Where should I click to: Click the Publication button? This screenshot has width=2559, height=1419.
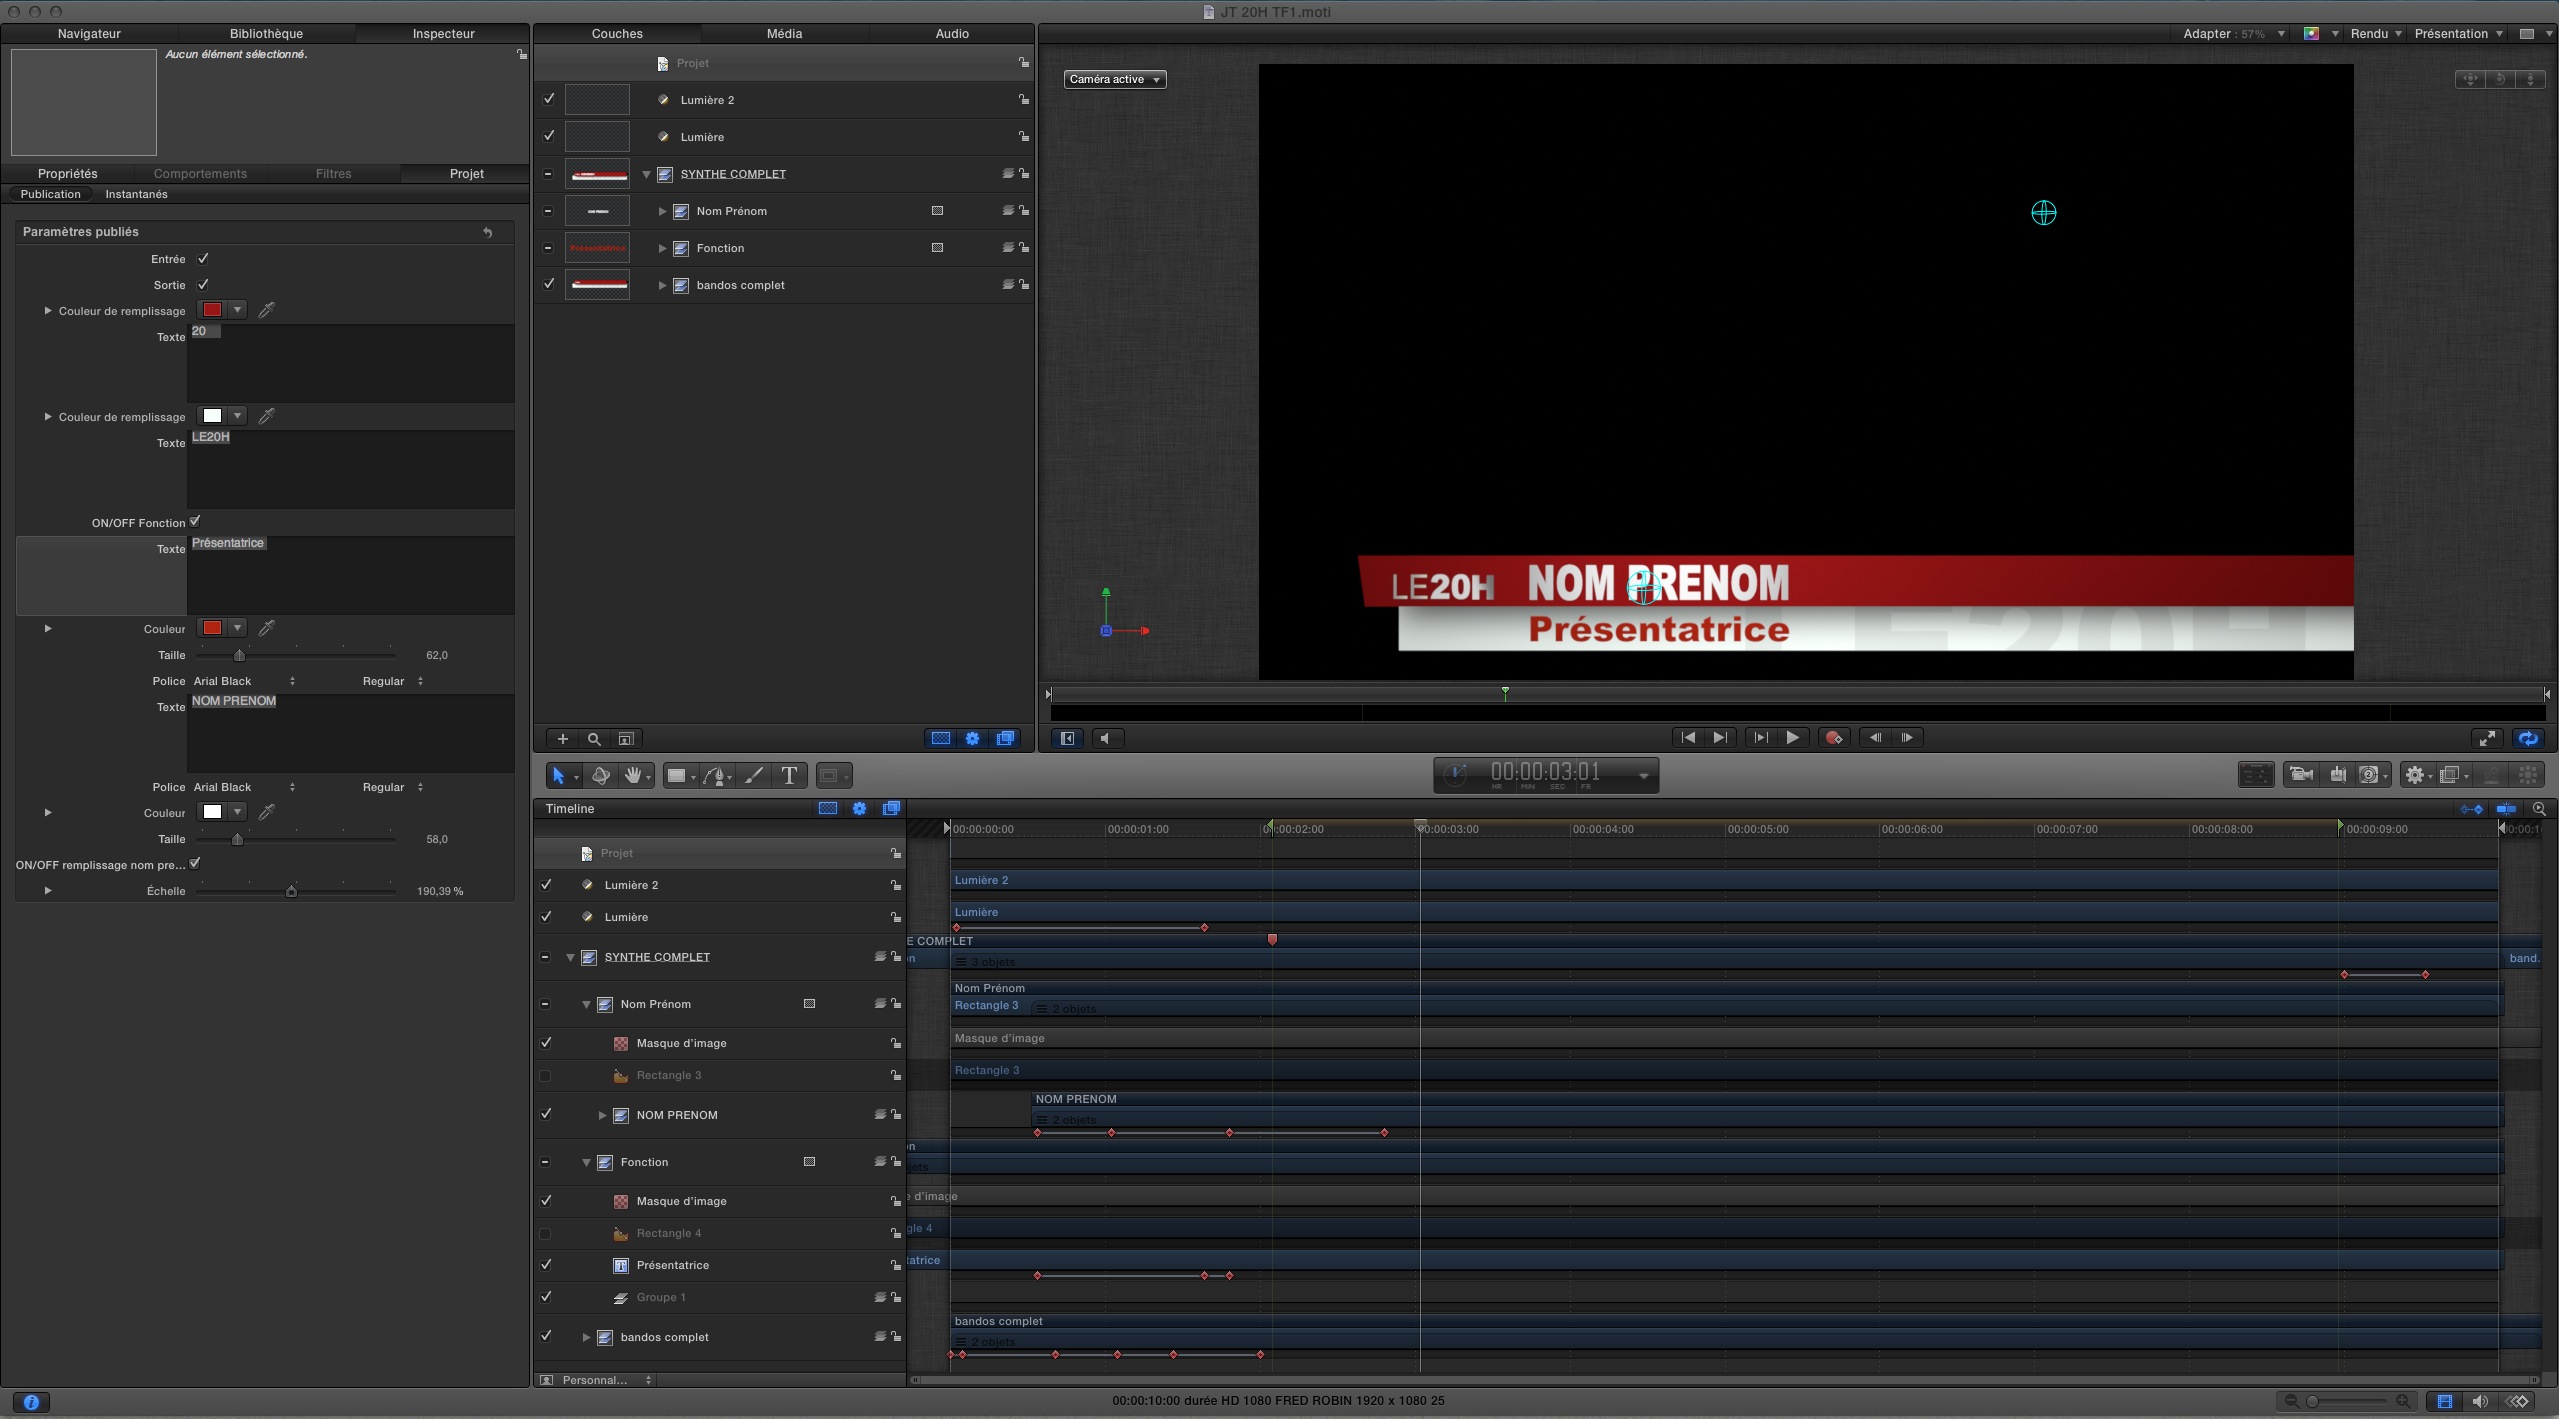coord(50,194)
